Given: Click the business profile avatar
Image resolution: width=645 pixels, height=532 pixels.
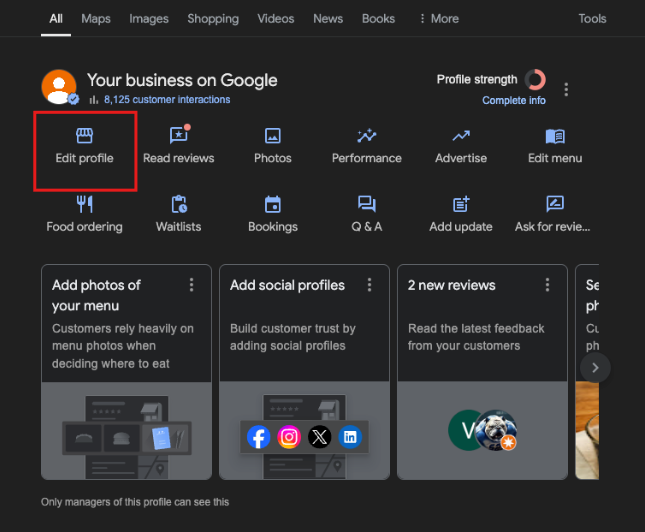Looking at the screenshot, I should pyautogui.click(x=59, y=87).
